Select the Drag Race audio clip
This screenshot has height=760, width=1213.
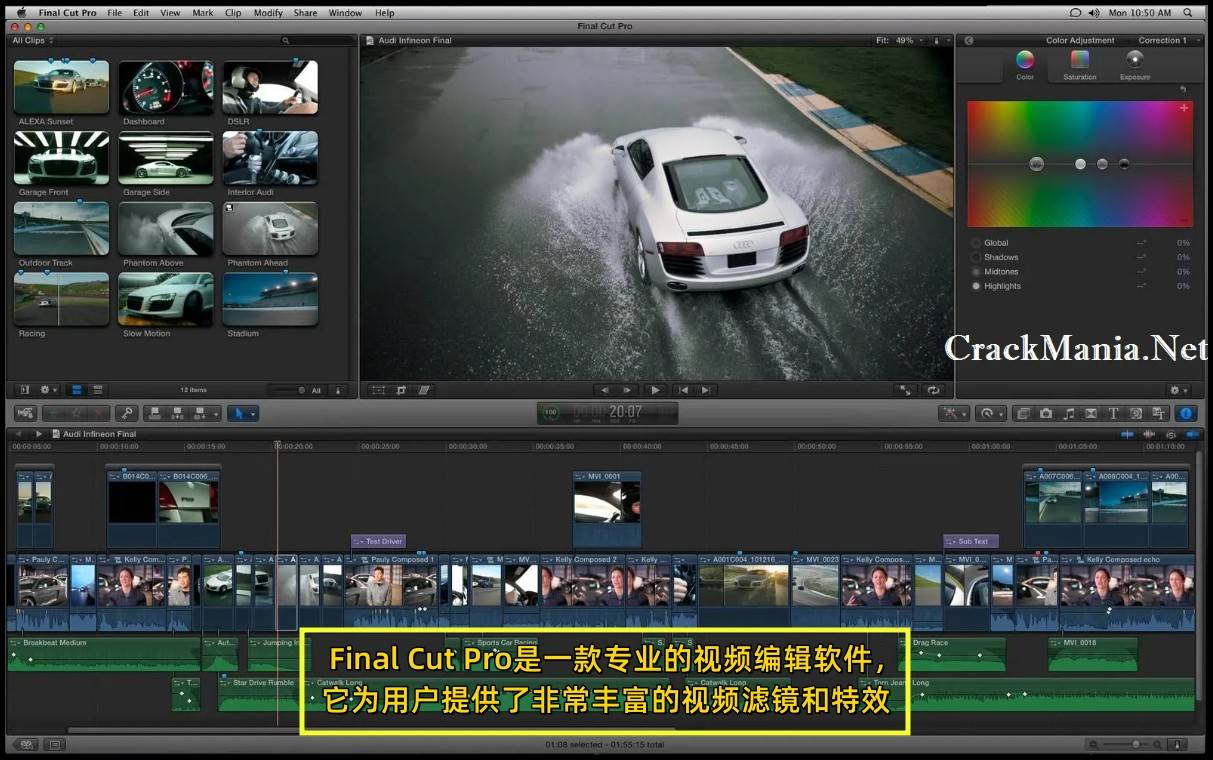(x=952, y=654)
